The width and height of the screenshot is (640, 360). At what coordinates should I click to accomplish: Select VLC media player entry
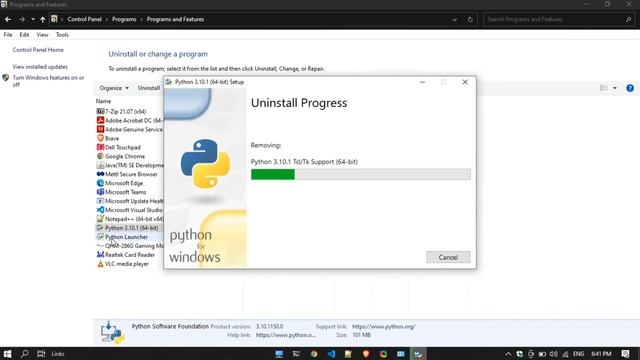tap(122, 264)
